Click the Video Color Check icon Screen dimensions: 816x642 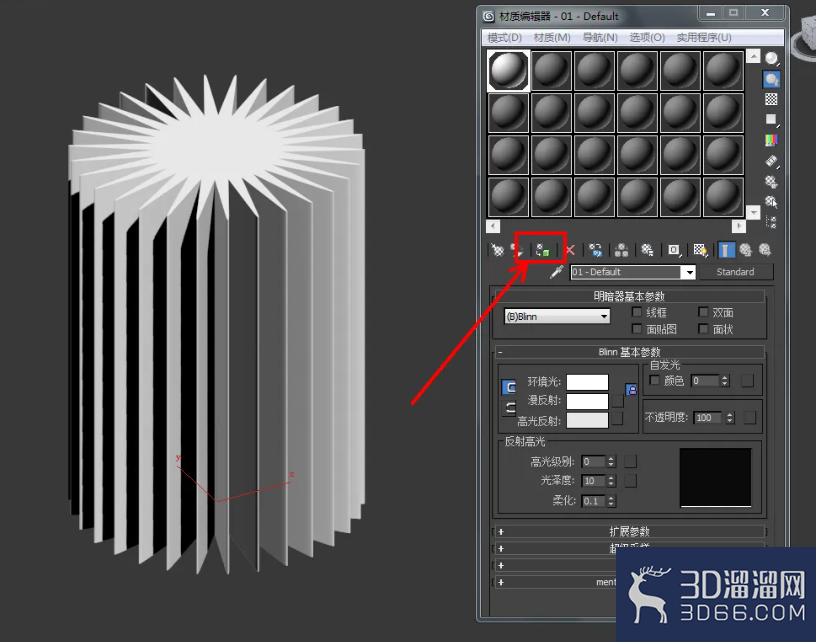(771, 140)
